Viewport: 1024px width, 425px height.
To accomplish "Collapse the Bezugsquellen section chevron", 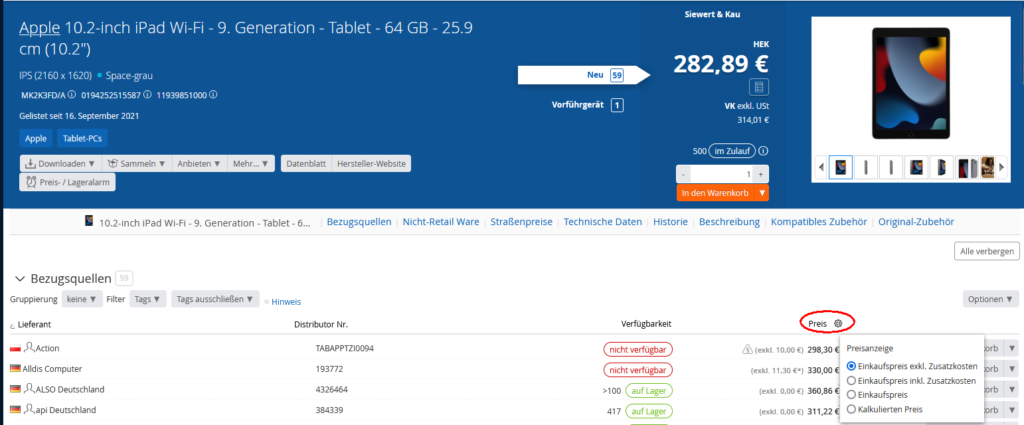I will [x=19, y=279].
